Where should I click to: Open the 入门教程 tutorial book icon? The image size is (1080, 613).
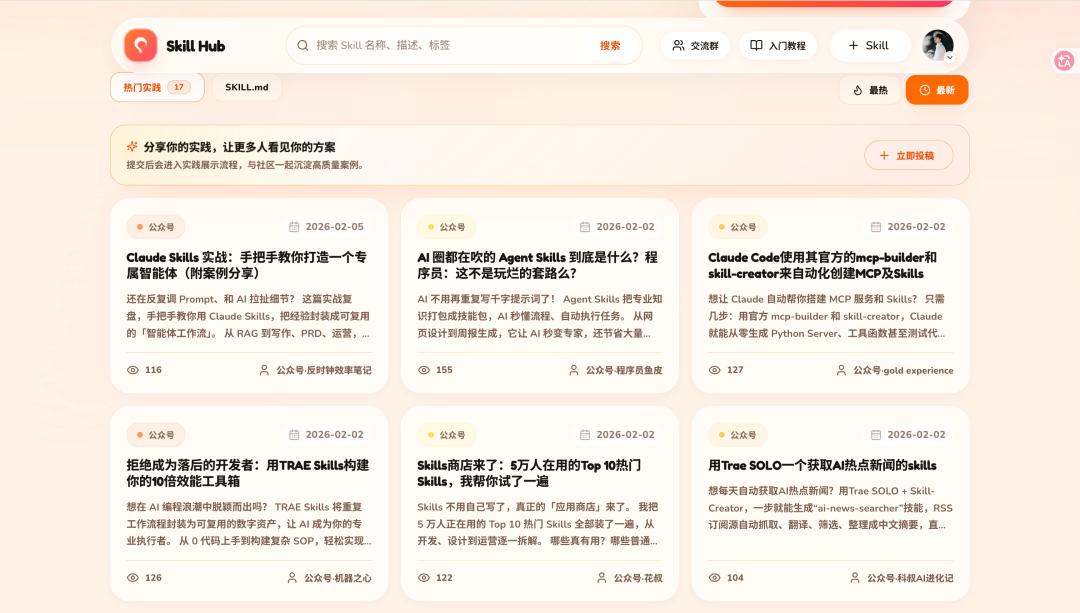click(757, 45)
